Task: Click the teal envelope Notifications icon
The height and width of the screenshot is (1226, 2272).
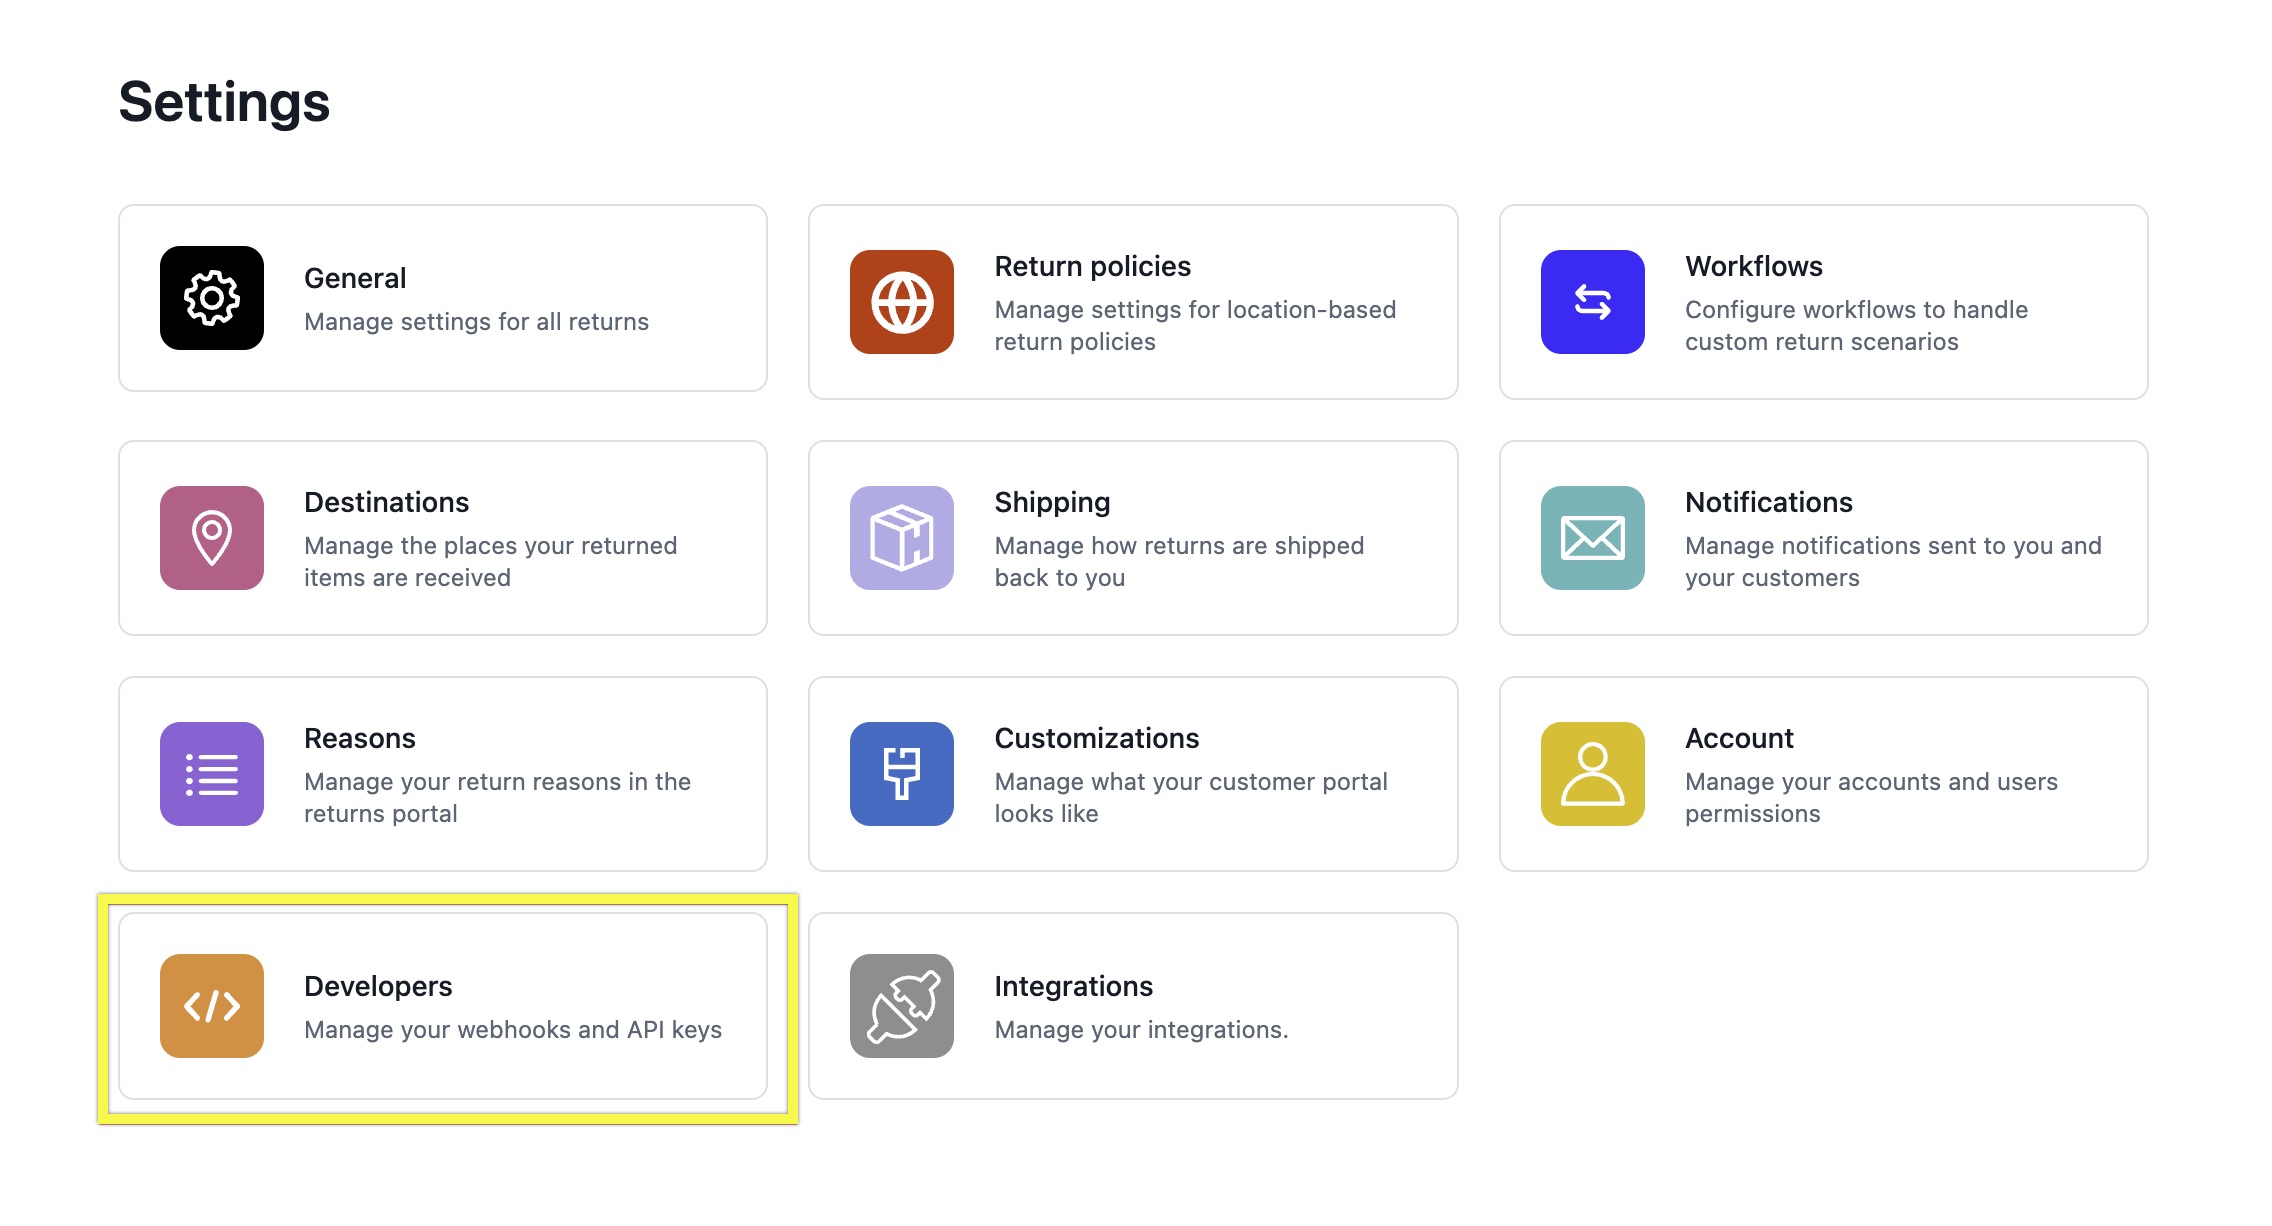Action: (1593, 538)
